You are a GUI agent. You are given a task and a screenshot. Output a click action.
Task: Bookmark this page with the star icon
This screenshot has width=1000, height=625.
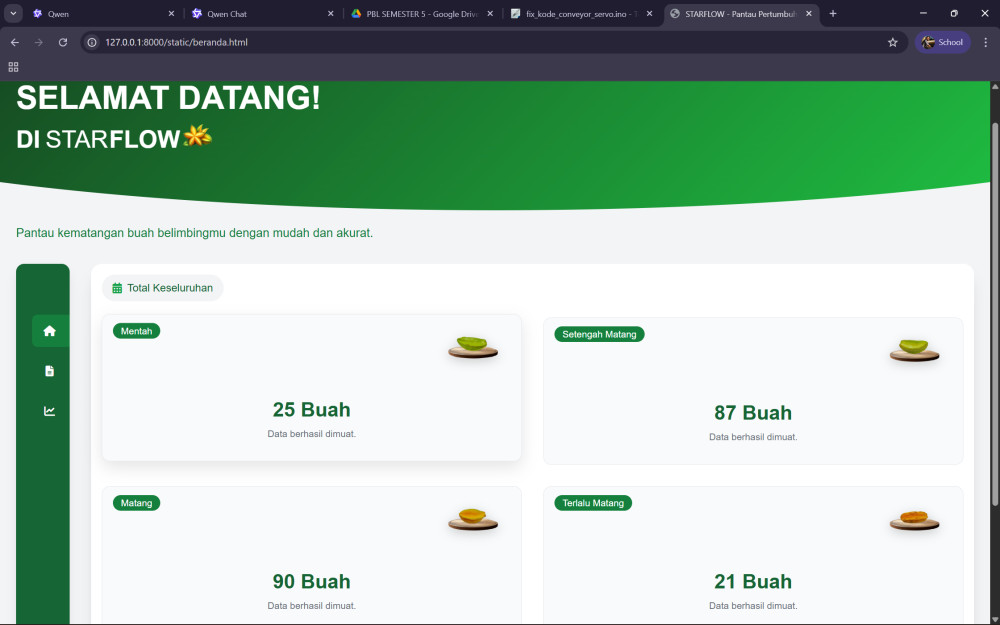(892, 43)
